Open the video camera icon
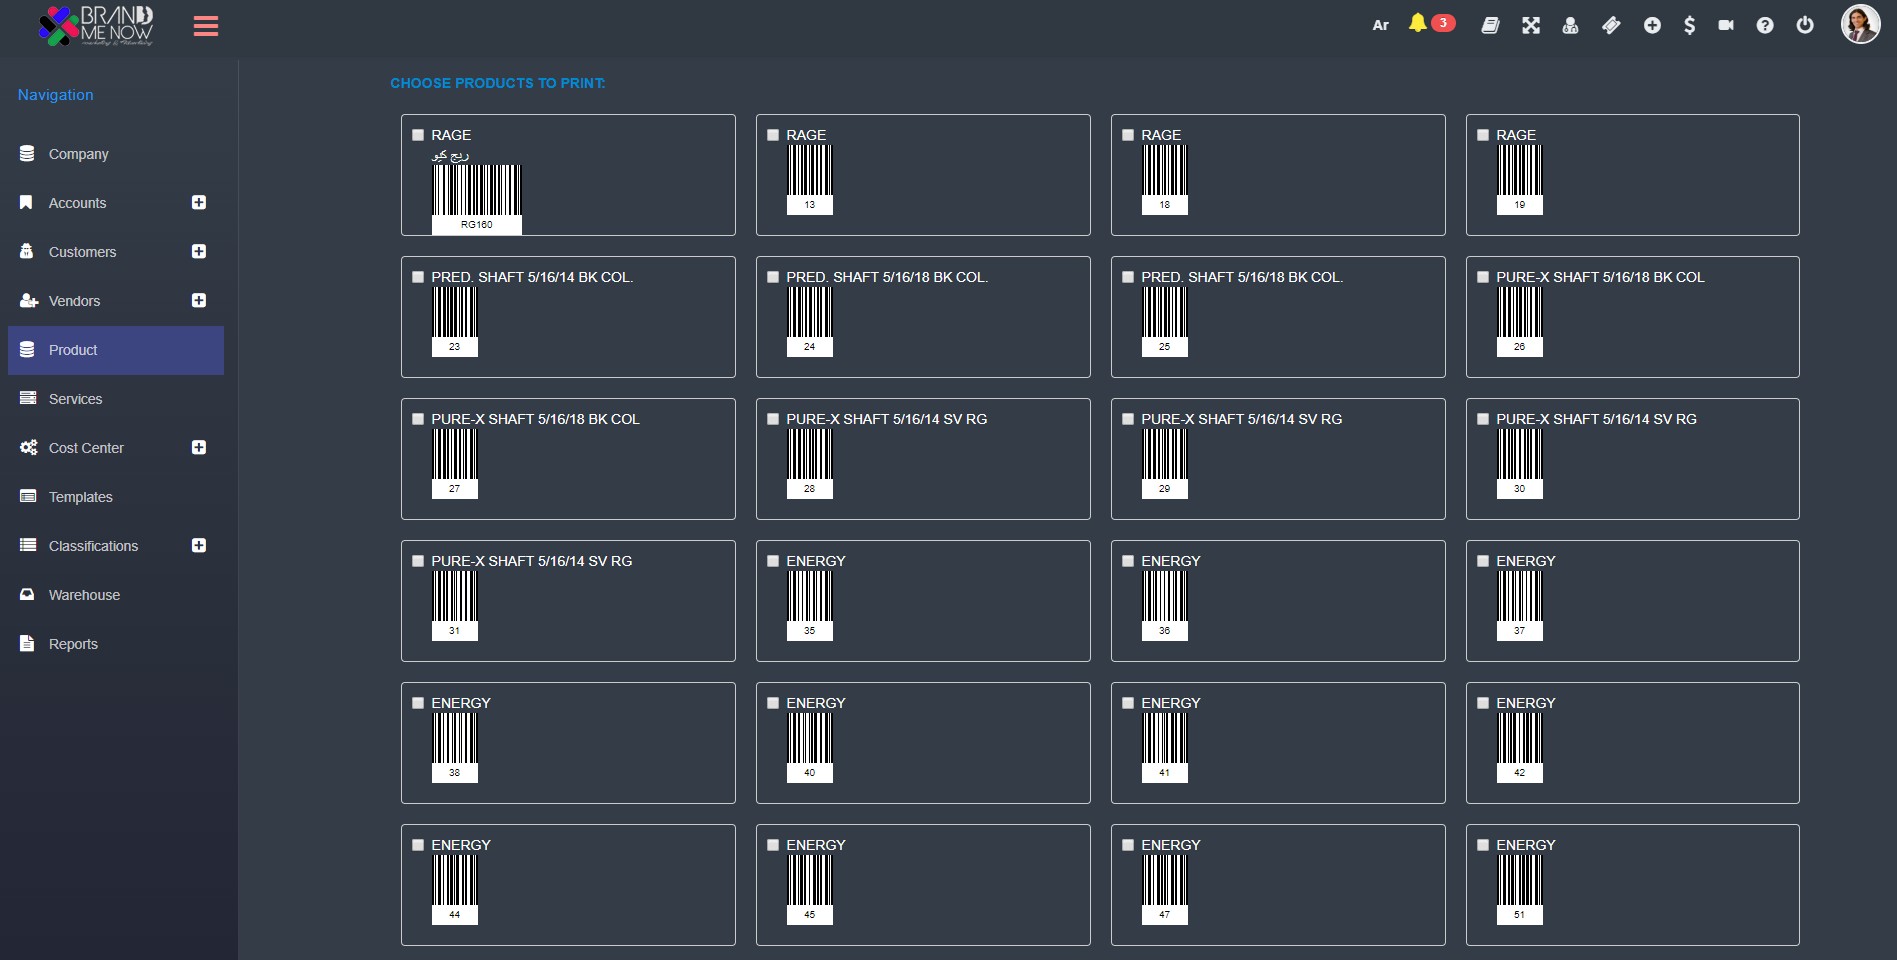The image size is (1897, 960). [x=1726, y=26]
